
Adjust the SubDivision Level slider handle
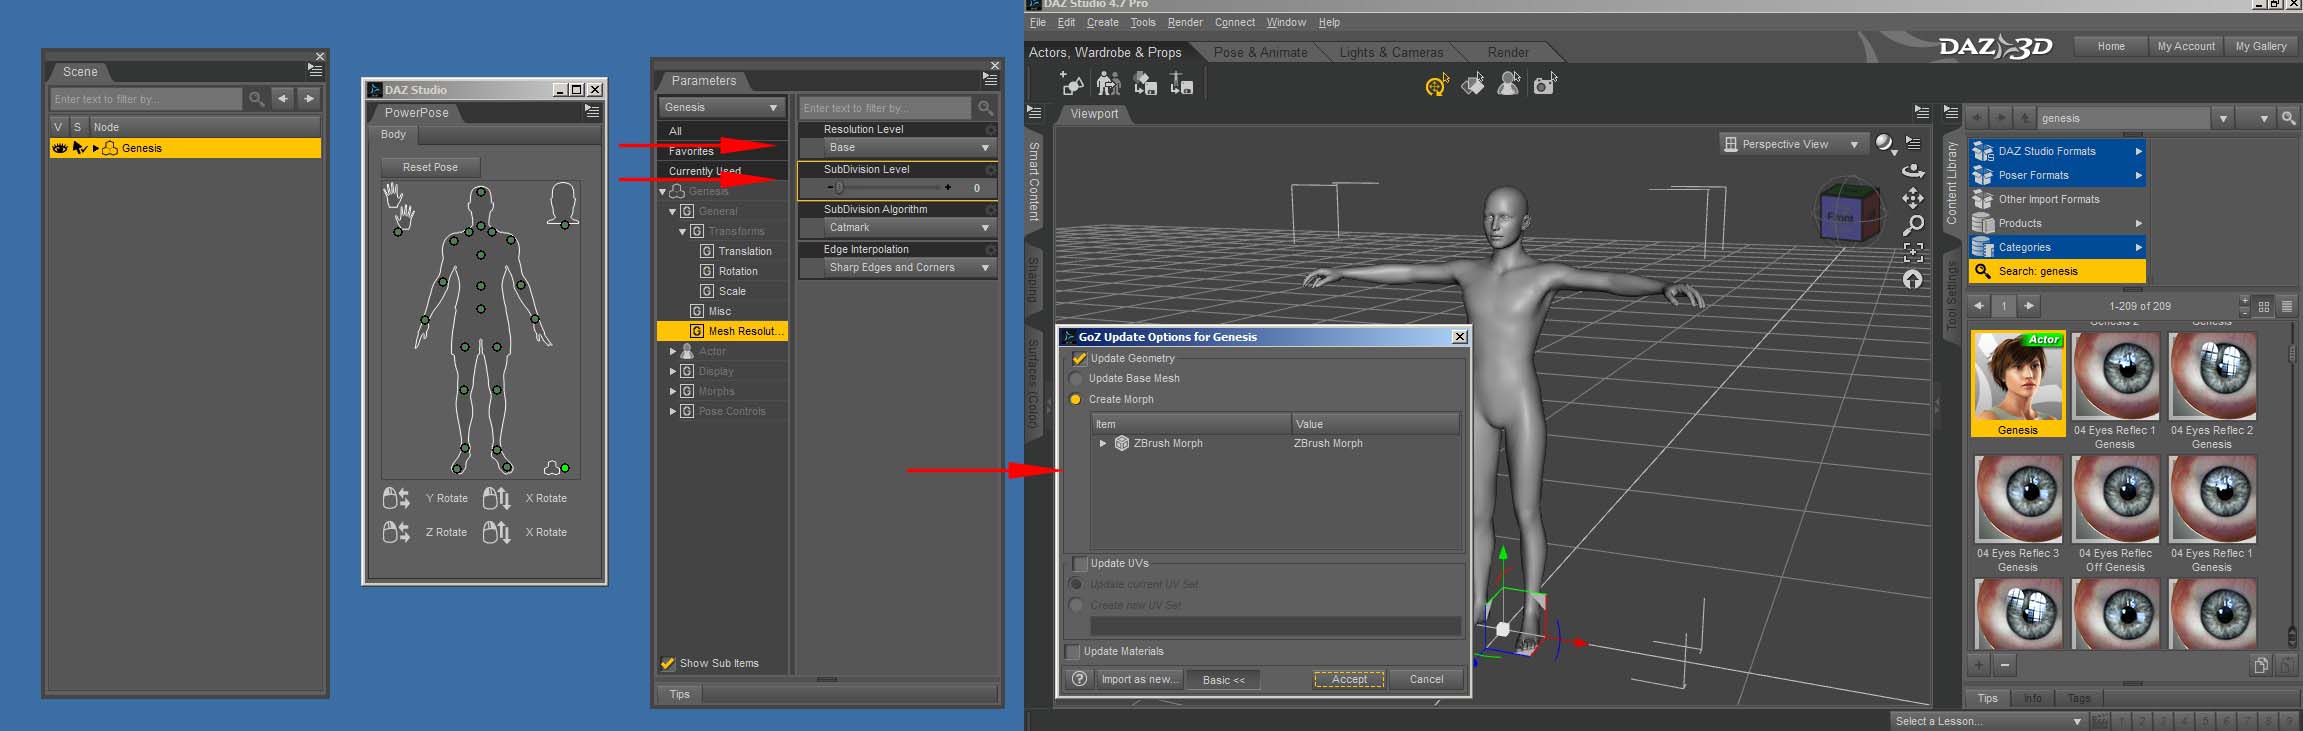click(838, 188)
